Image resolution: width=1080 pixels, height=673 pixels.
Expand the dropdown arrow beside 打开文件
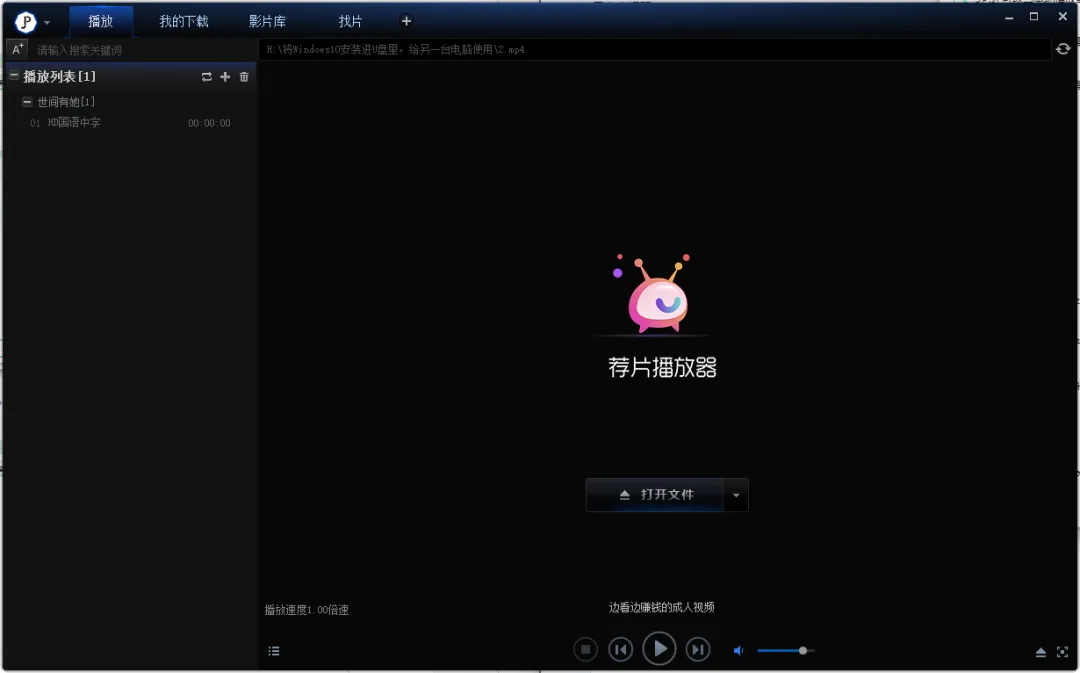[736, 495]
